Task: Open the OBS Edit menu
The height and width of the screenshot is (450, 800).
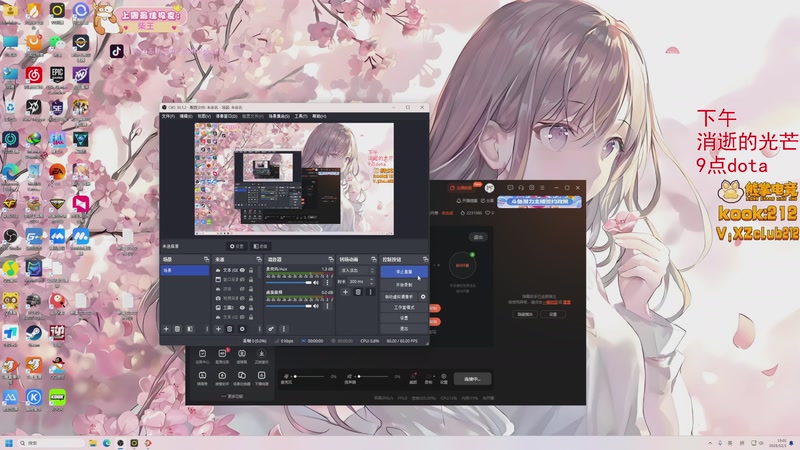Action: (x=186, y=116)
